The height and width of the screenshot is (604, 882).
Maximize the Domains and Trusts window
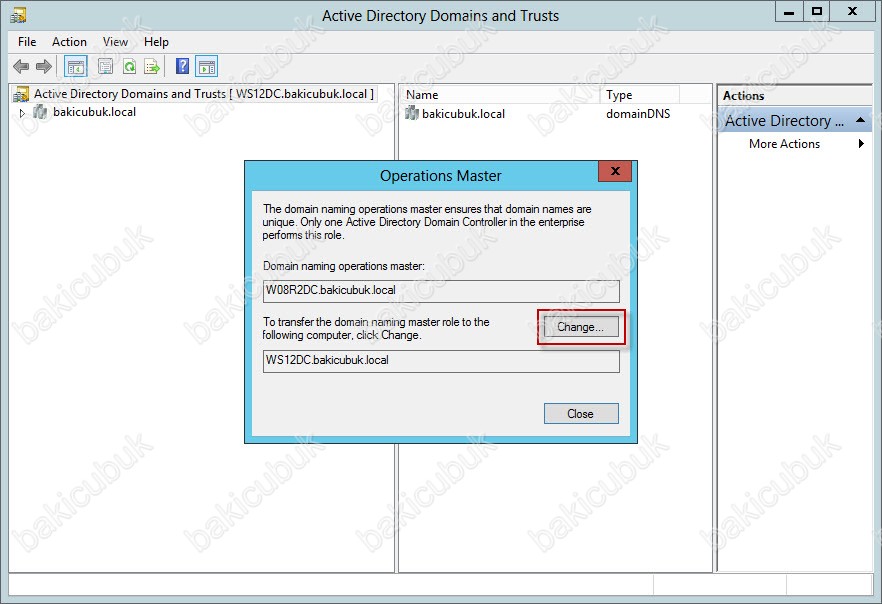817,12
